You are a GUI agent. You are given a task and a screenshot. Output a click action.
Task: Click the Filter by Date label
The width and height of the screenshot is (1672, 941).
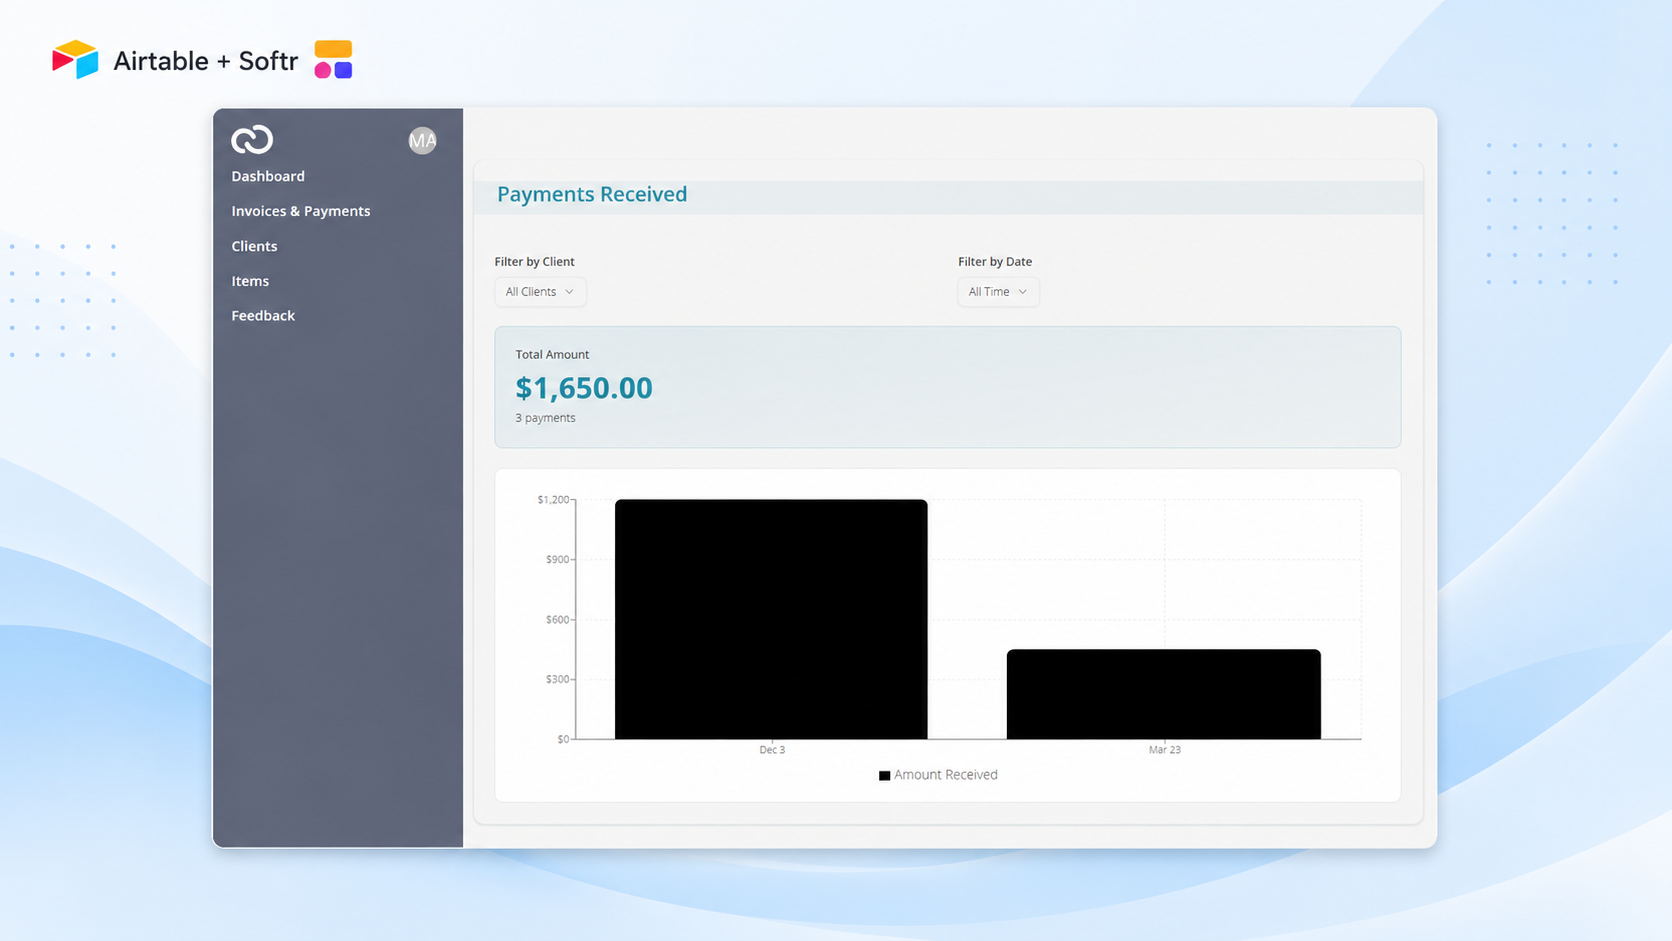tap(995, 262)
